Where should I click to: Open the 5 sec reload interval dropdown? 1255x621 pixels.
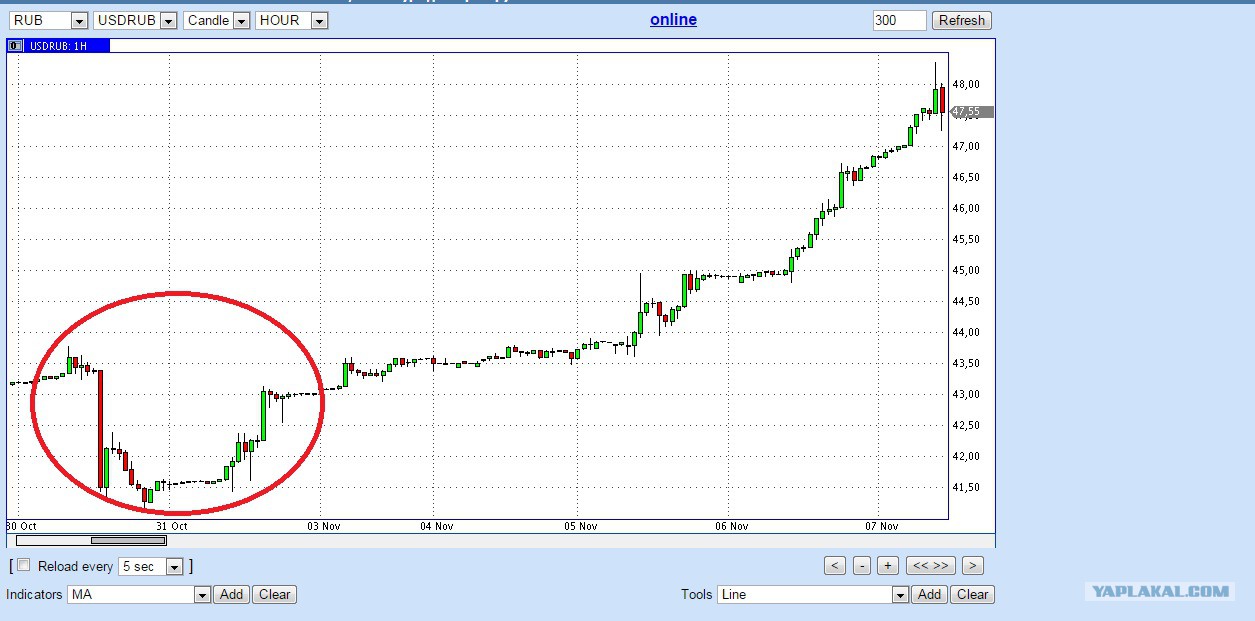[151, 566]
